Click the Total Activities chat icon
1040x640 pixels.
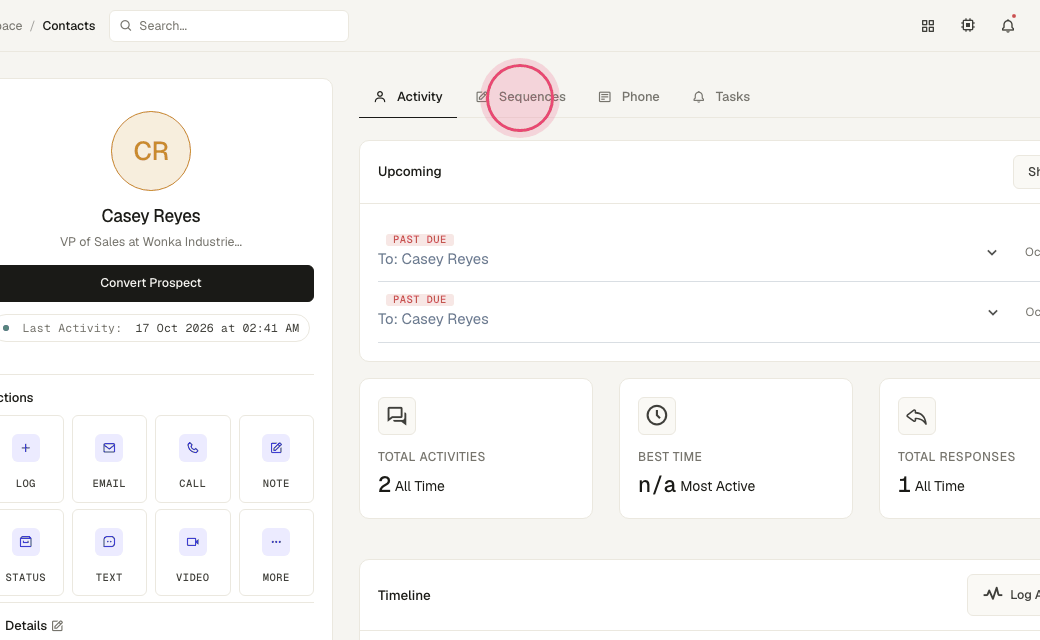(397, 416)
